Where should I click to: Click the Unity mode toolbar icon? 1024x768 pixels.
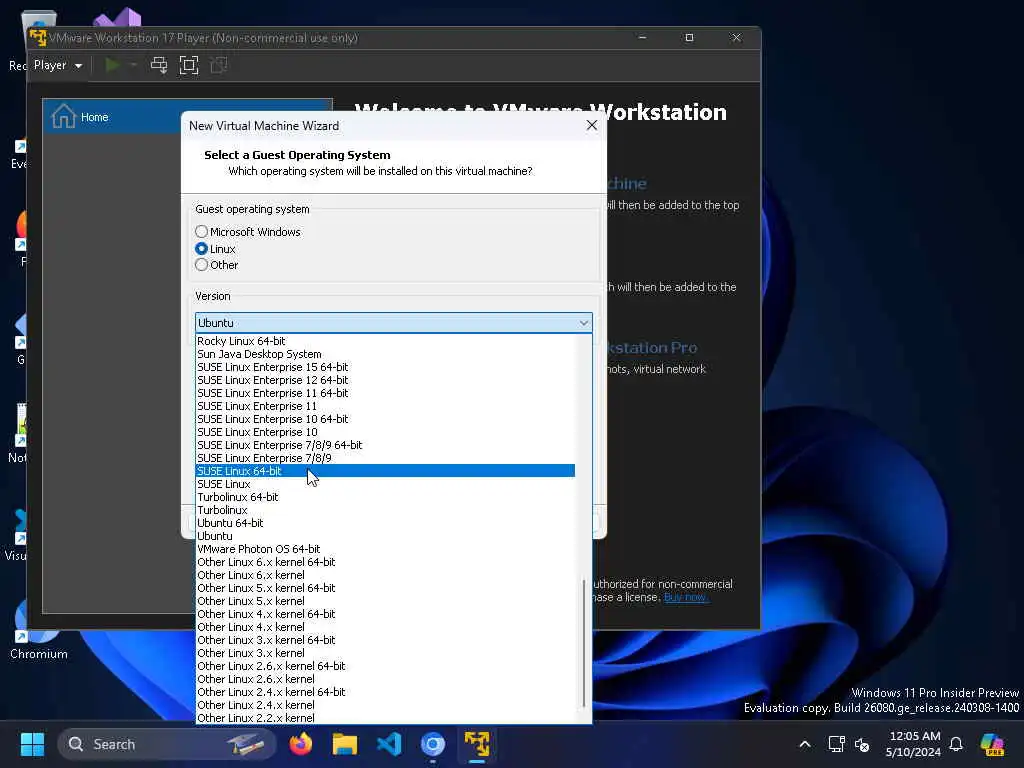click(x=219, y=65)
